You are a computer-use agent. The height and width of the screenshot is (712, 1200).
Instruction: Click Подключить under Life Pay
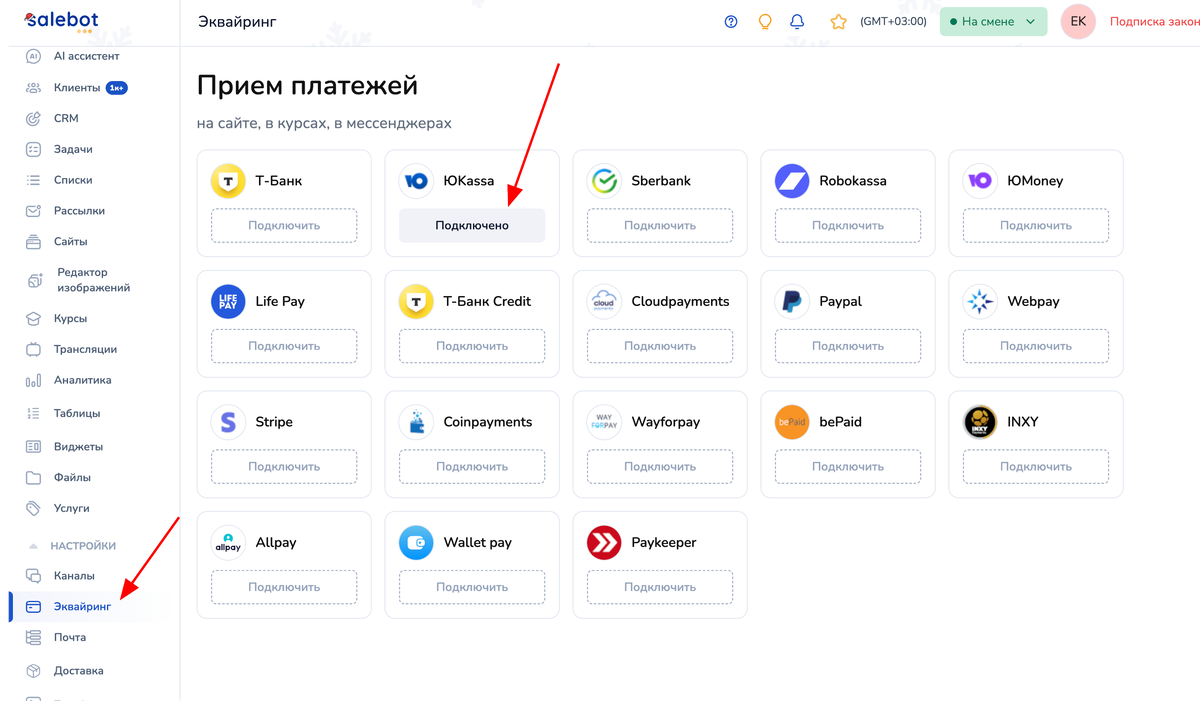coord(284,346)
